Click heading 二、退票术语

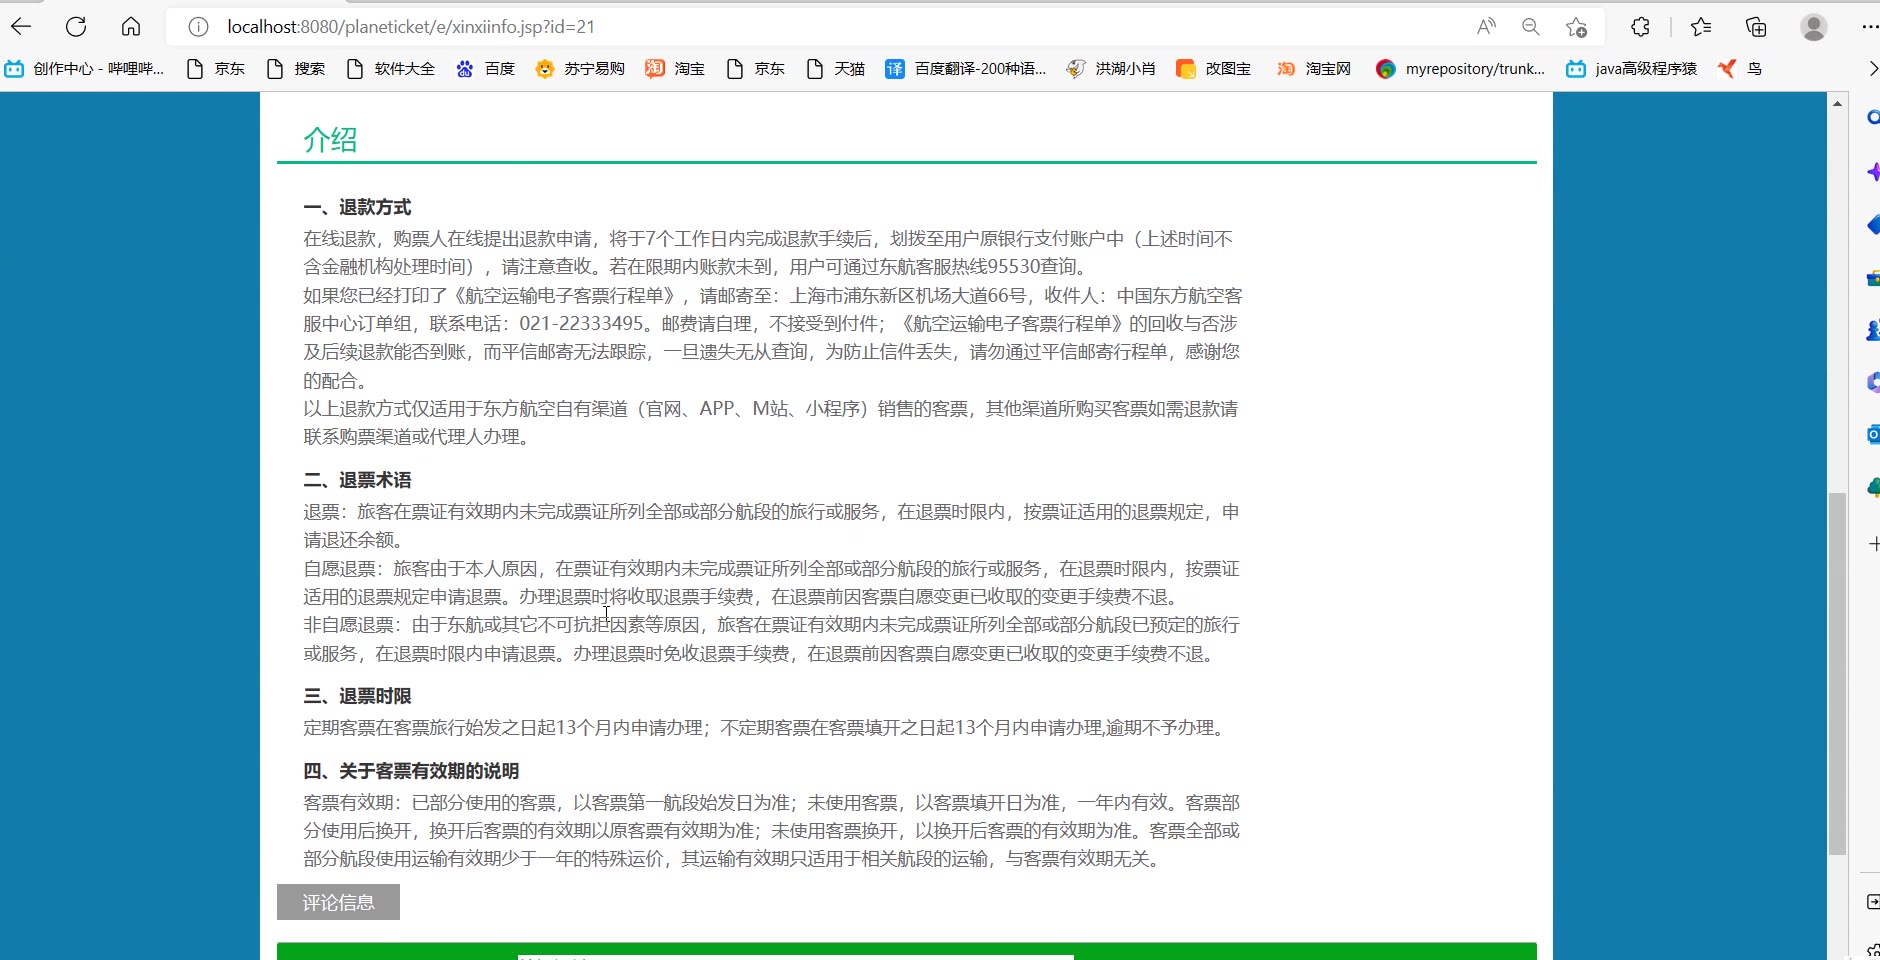(x=357, y=480)
